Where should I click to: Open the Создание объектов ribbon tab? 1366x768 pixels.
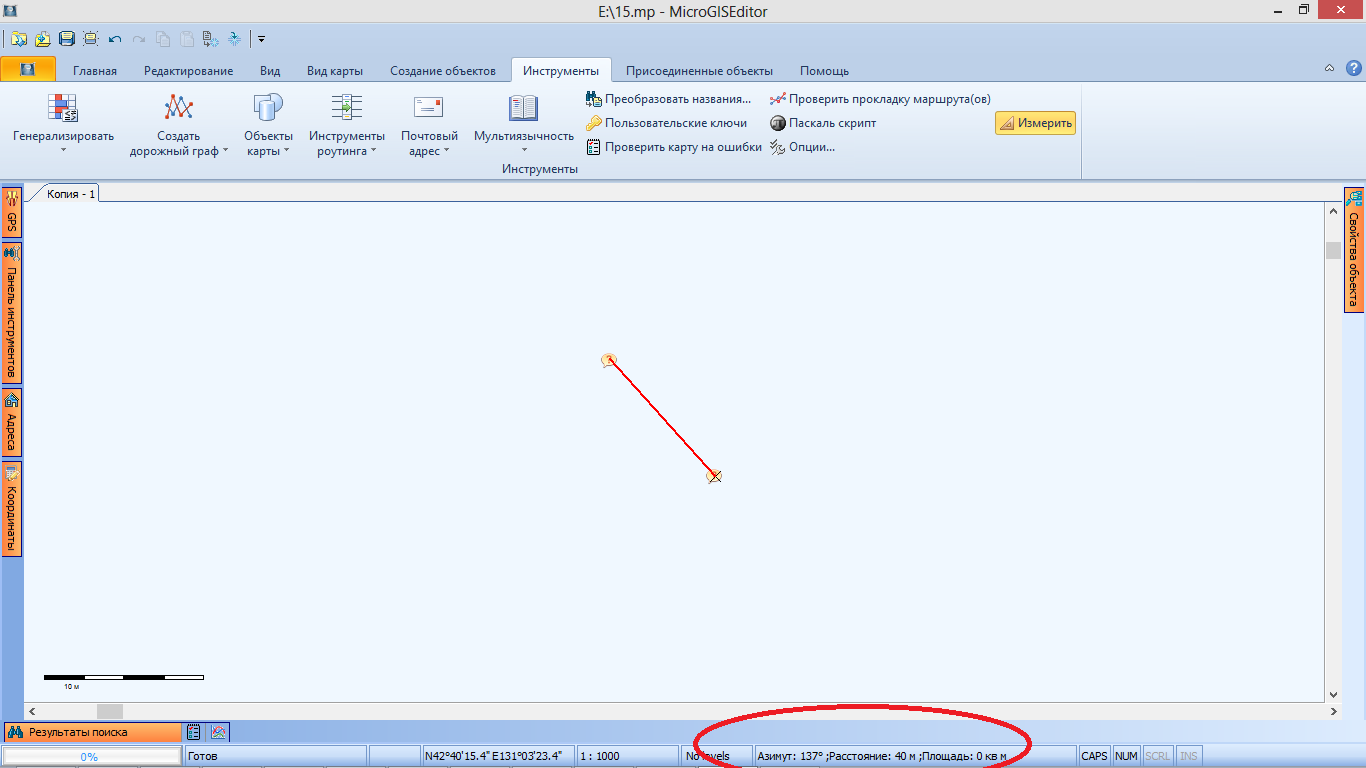point(442,71)
